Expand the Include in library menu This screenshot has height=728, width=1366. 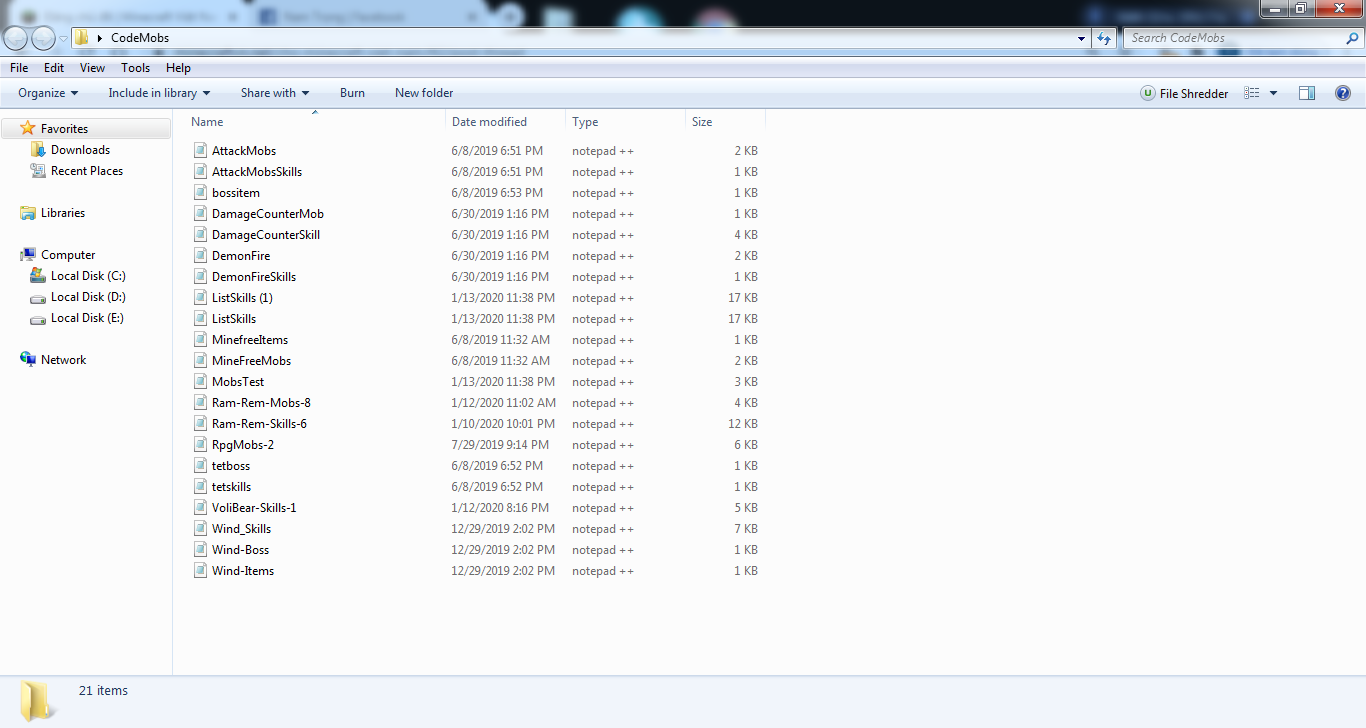160,93
